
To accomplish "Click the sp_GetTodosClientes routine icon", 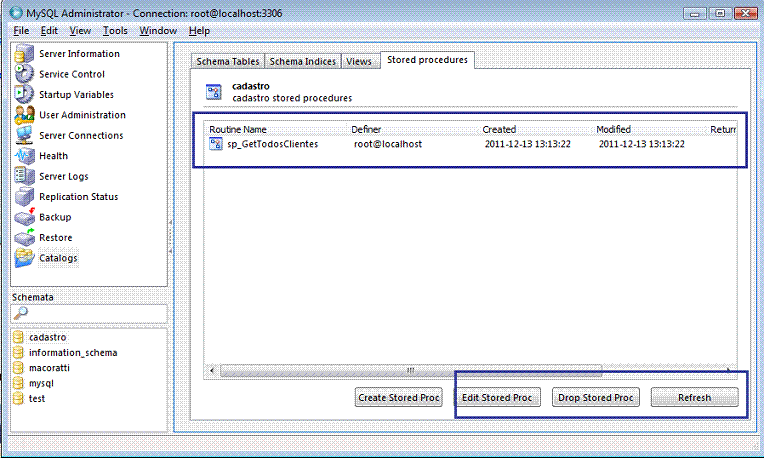I will click(216, 144).
